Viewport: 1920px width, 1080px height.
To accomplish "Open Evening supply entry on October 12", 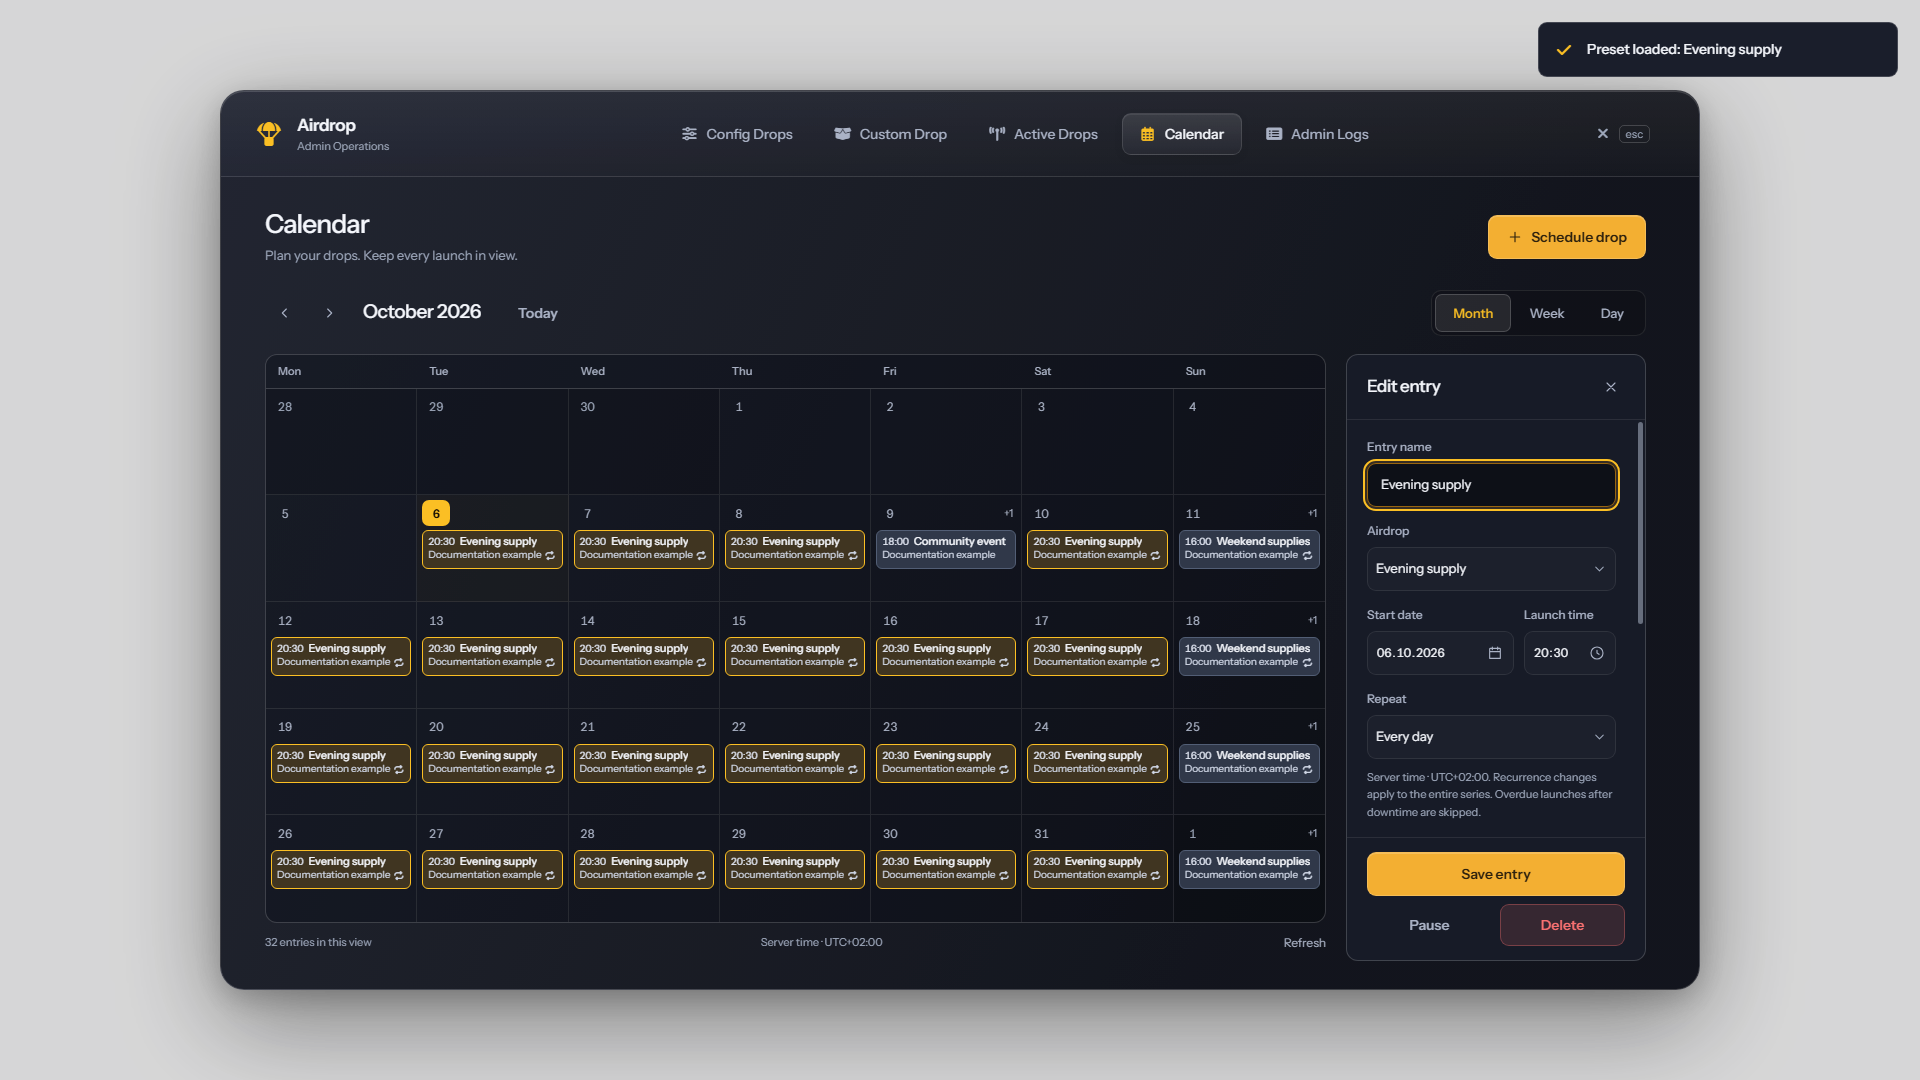I will [x=341, y=655].
